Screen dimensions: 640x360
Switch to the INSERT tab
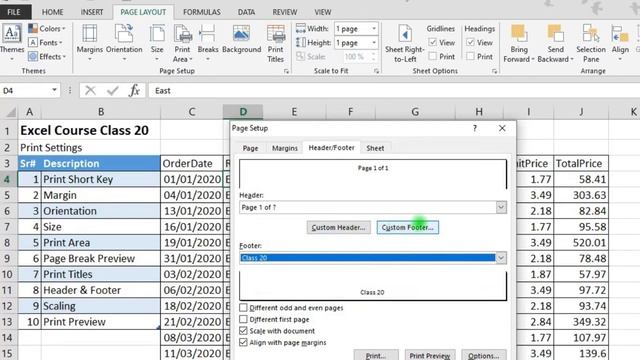click(x=92, y=12)
